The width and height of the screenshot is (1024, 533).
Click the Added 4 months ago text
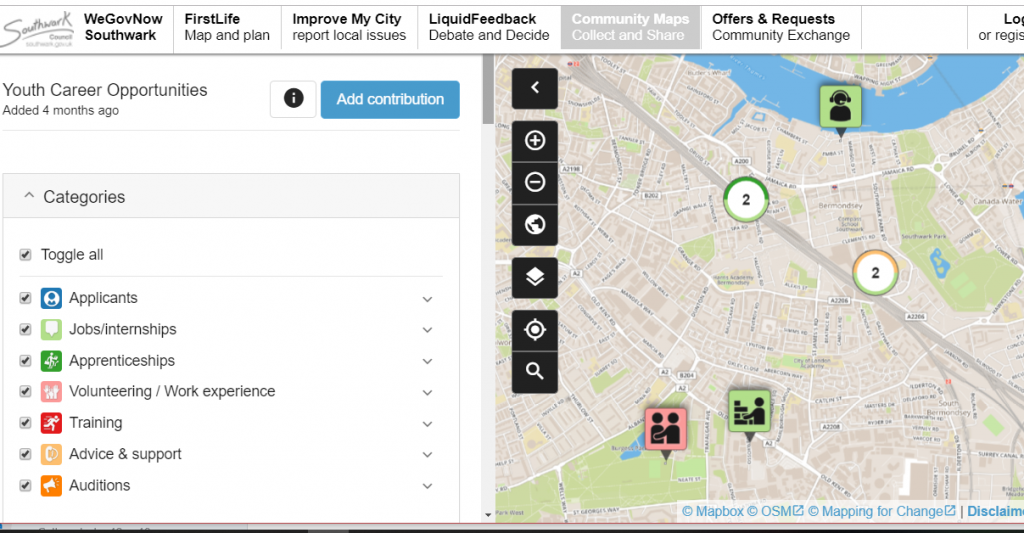(61, 110)
